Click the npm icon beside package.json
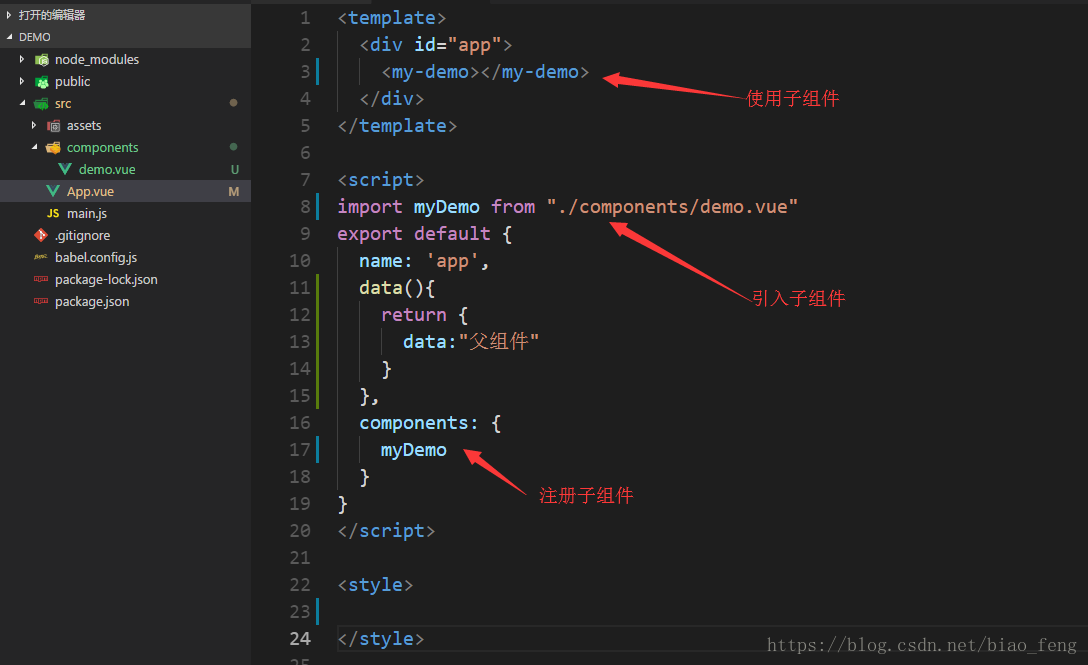 [41, 301]
